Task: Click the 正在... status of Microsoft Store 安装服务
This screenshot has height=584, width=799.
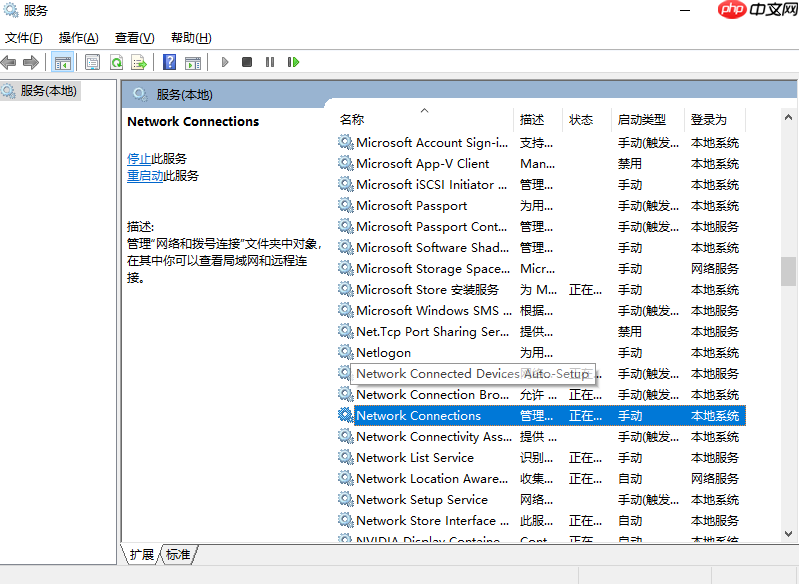Action: [585, 290]
